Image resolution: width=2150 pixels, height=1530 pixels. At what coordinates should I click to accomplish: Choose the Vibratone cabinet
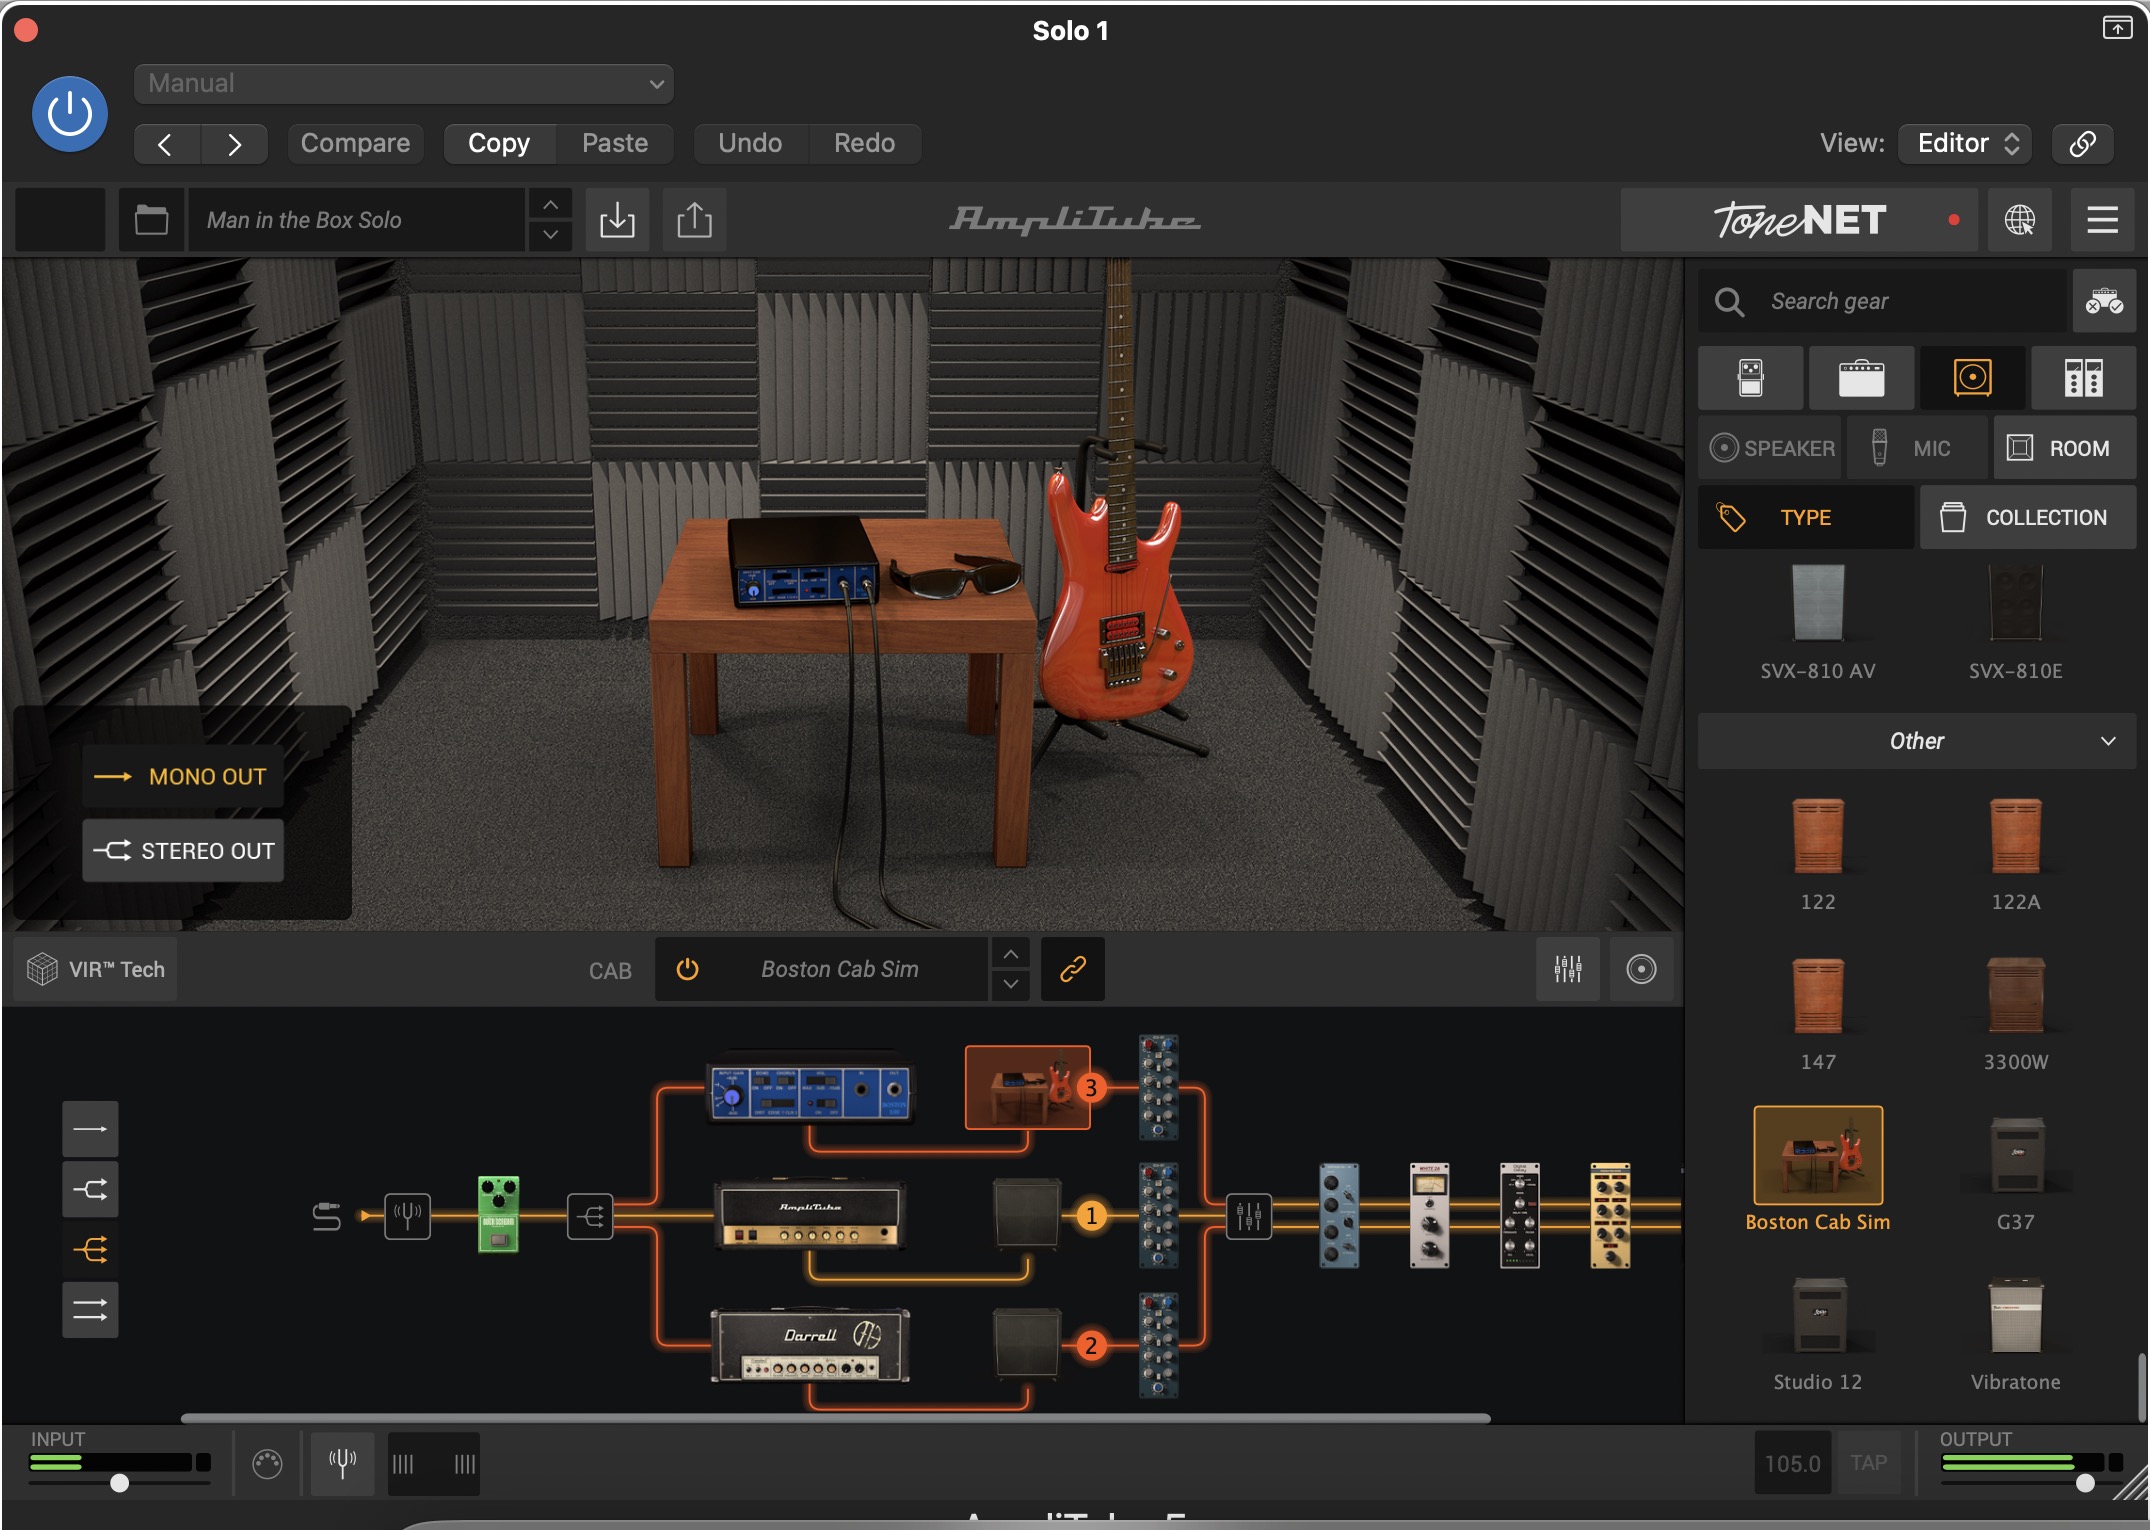2015,1334
